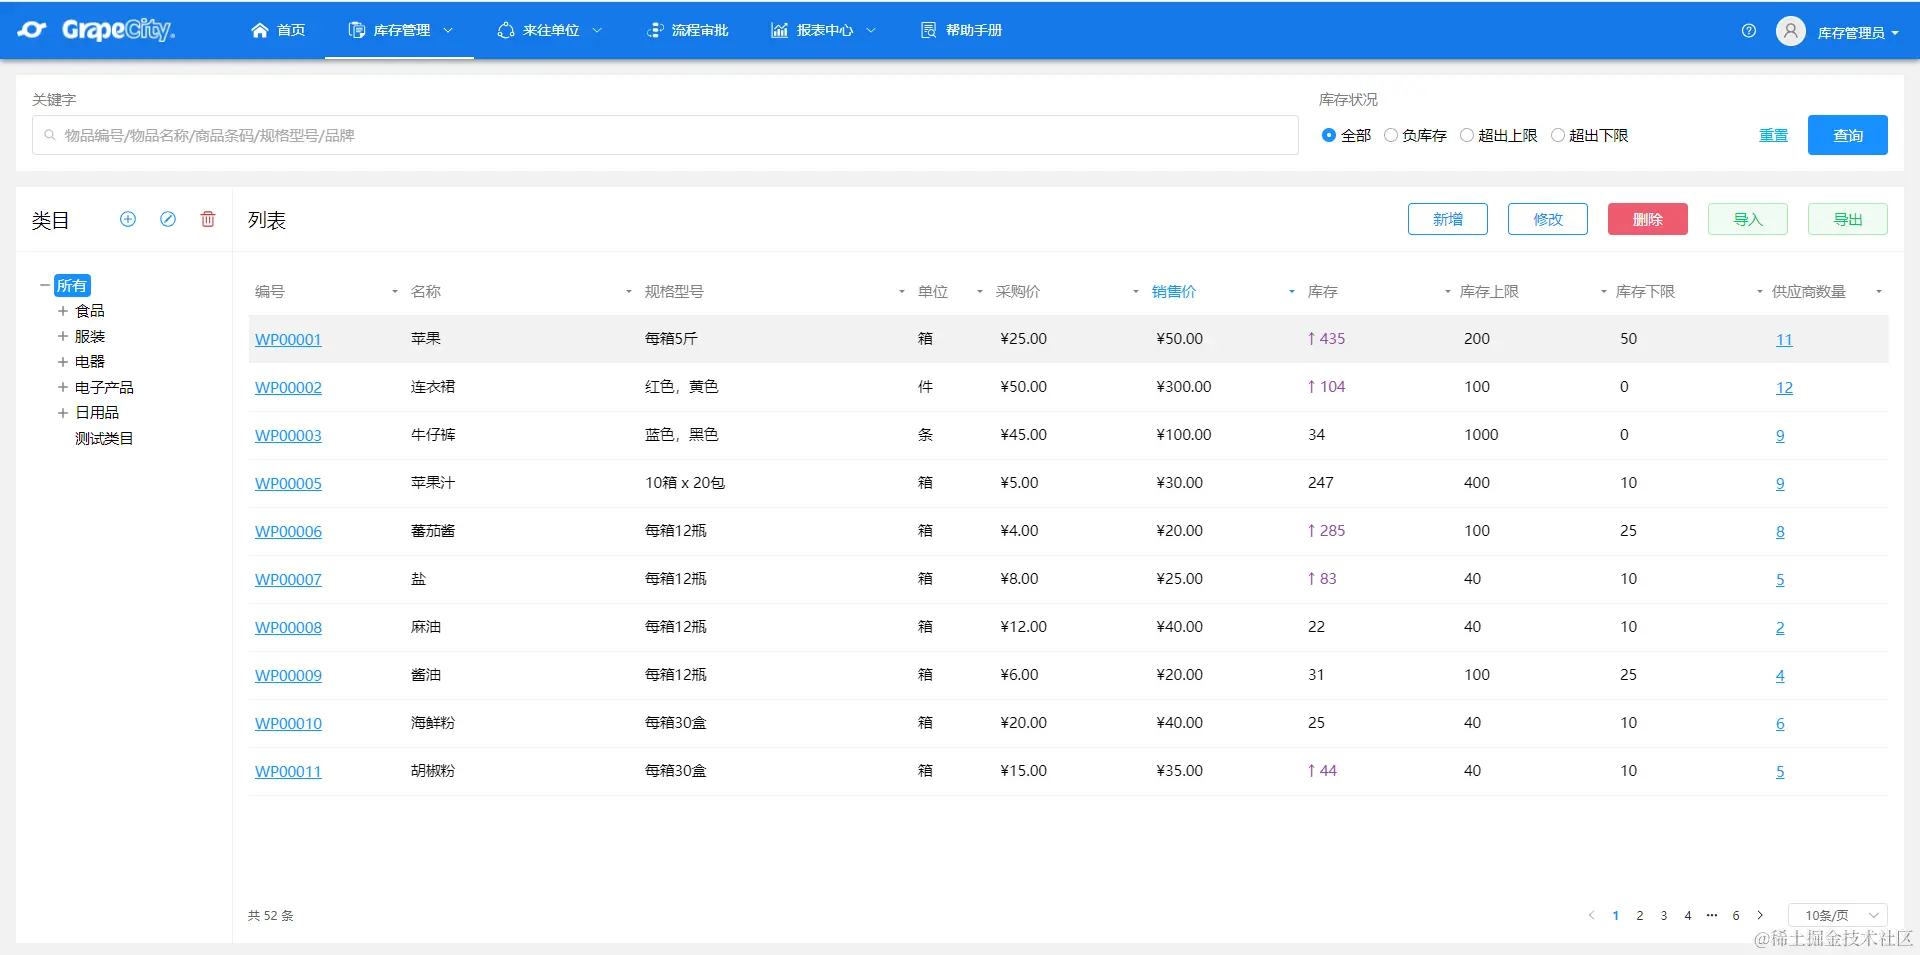Image resolution: width=1920 pixels, height=955 pixels.
Task: Expand the 电器 category node
Action: pos(63,361)
